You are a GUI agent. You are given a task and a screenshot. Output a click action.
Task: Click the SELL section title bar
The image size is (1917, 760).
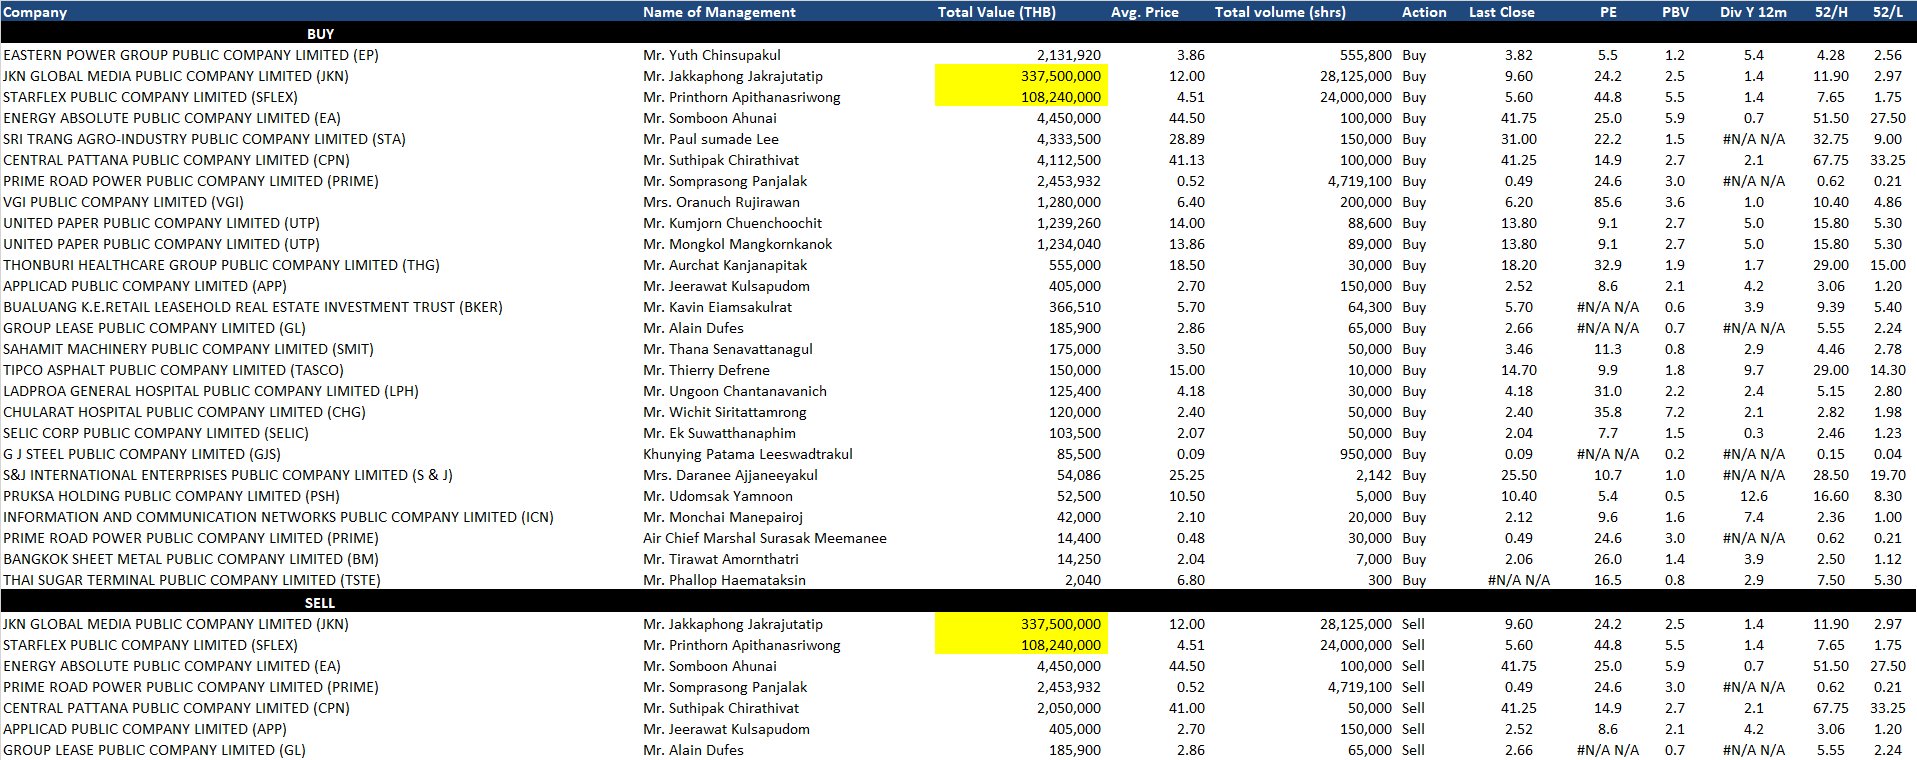320,603
